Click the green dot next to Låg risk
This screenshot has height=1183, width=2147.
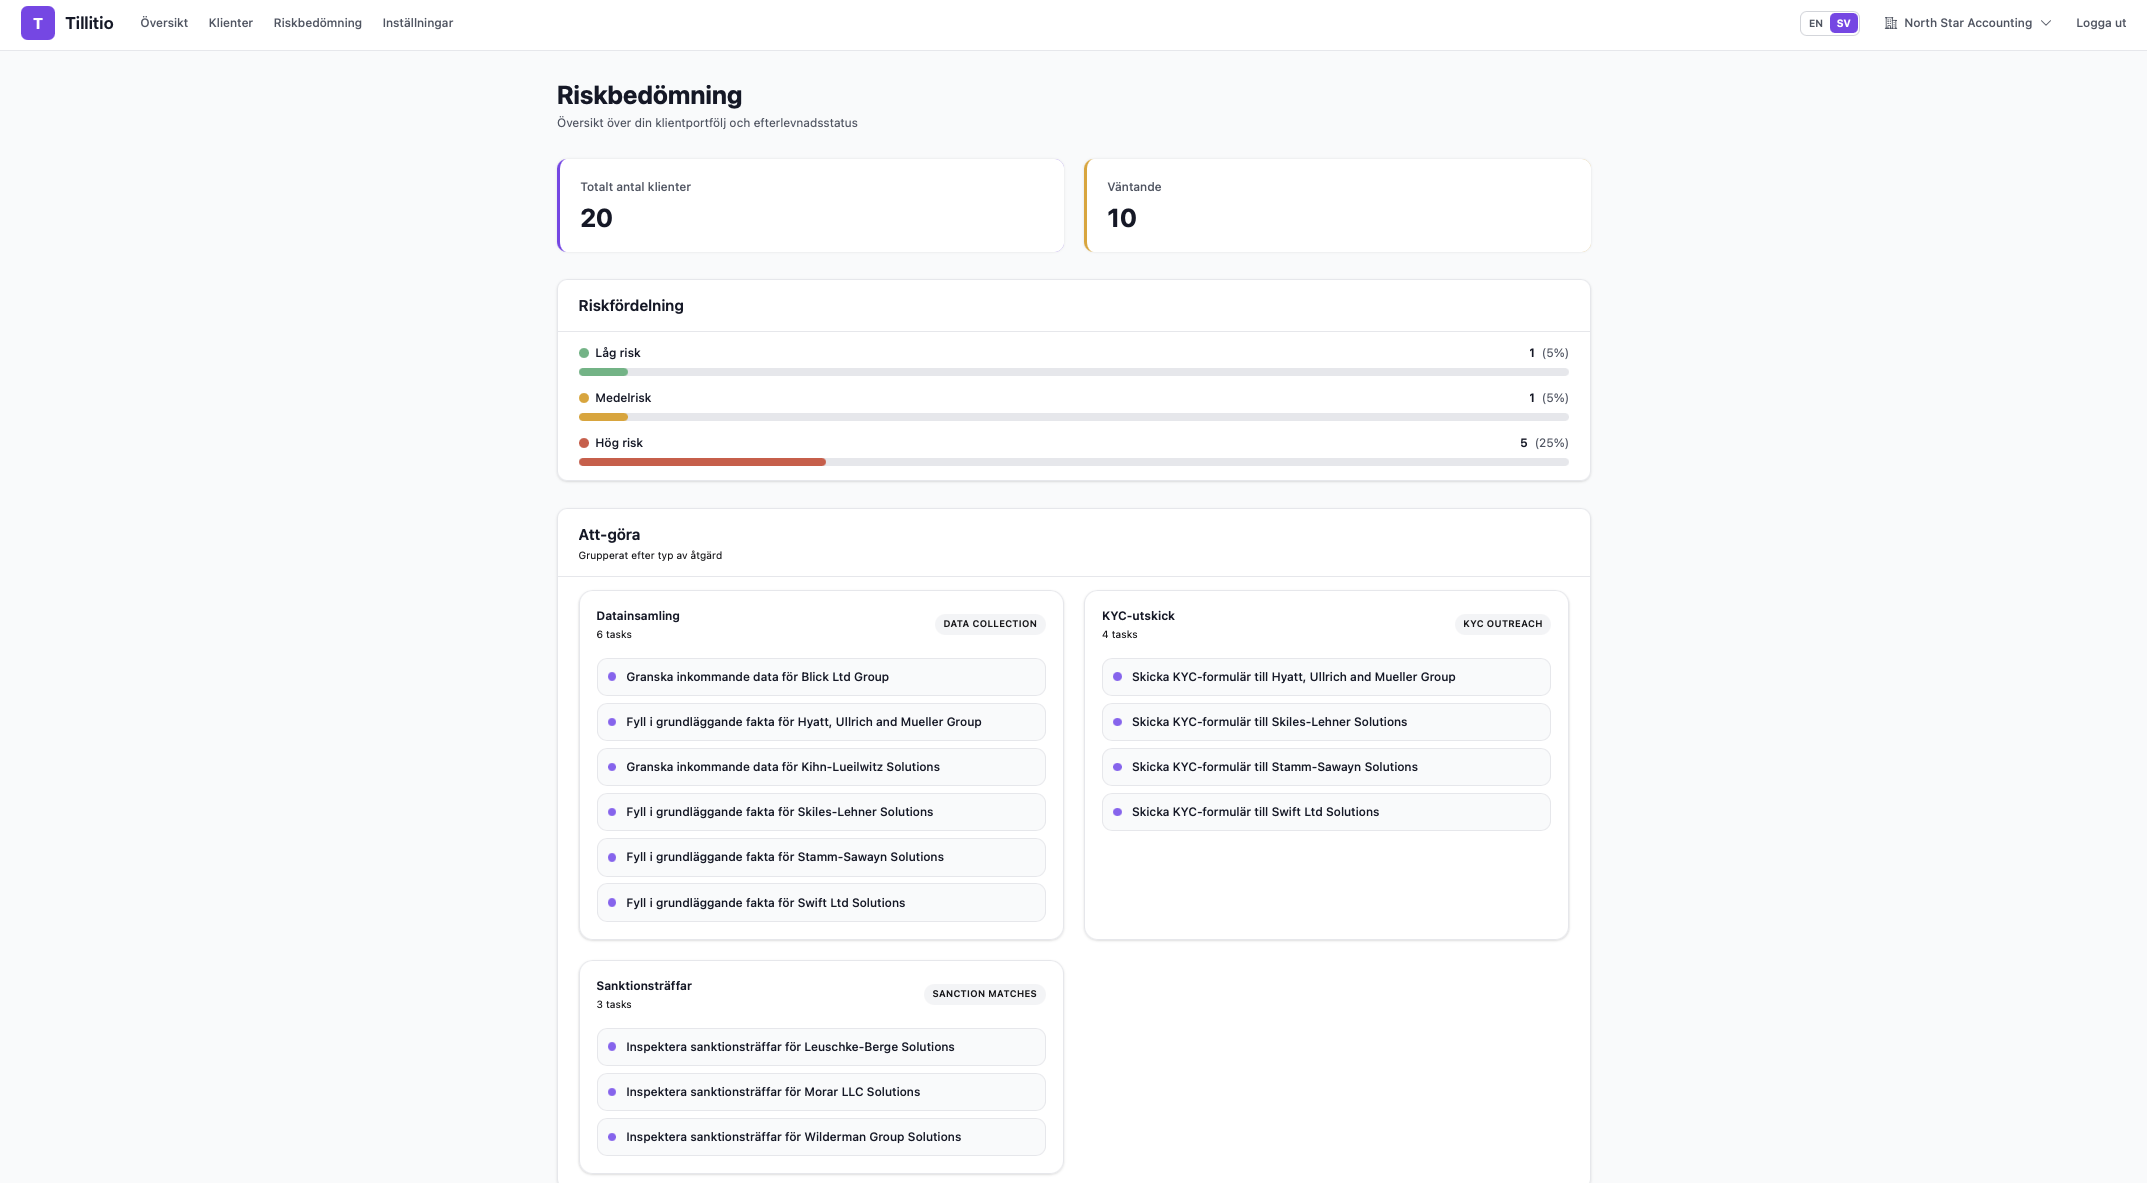(584, 352)
